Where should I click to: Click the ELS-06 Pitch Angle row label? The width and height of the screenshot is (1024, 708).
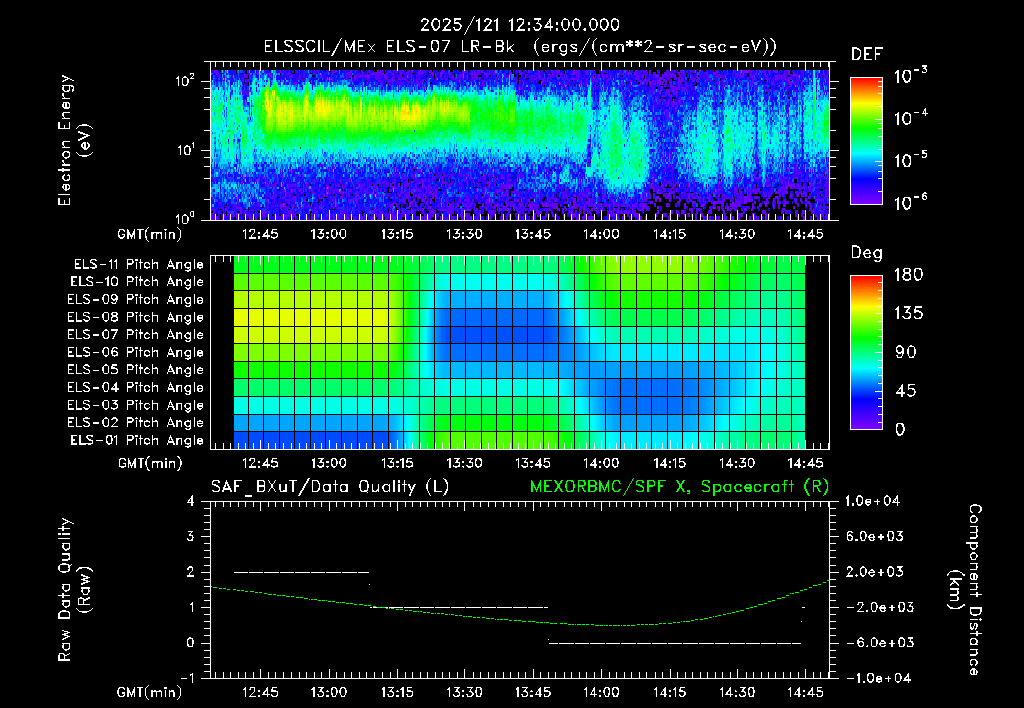click(135, 353)
